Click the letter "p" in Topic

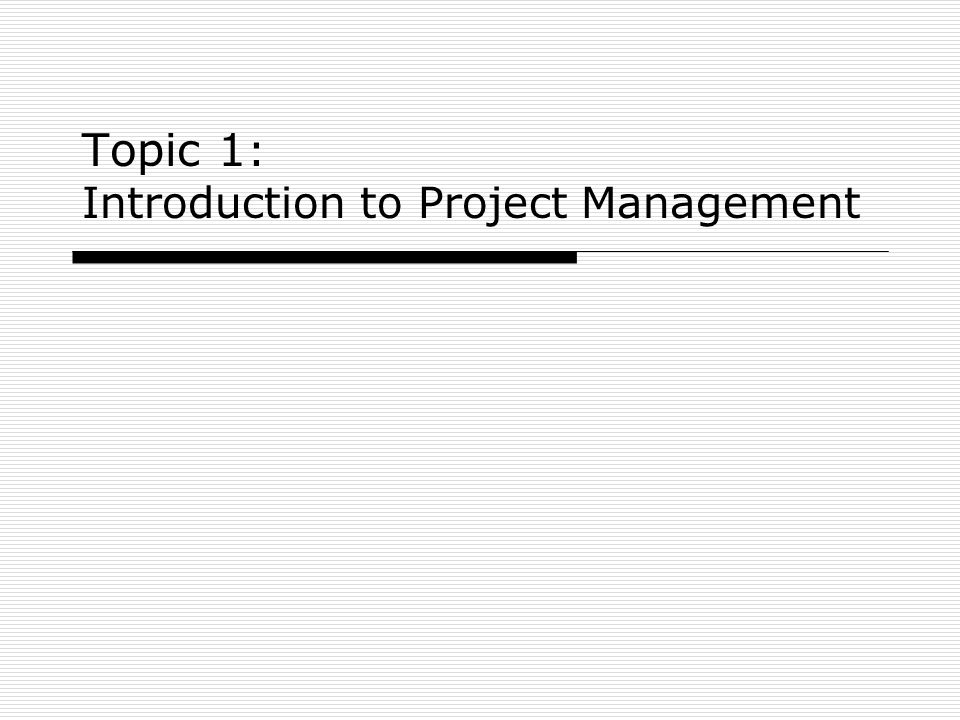pyautogui.click(x=153, y=157)
